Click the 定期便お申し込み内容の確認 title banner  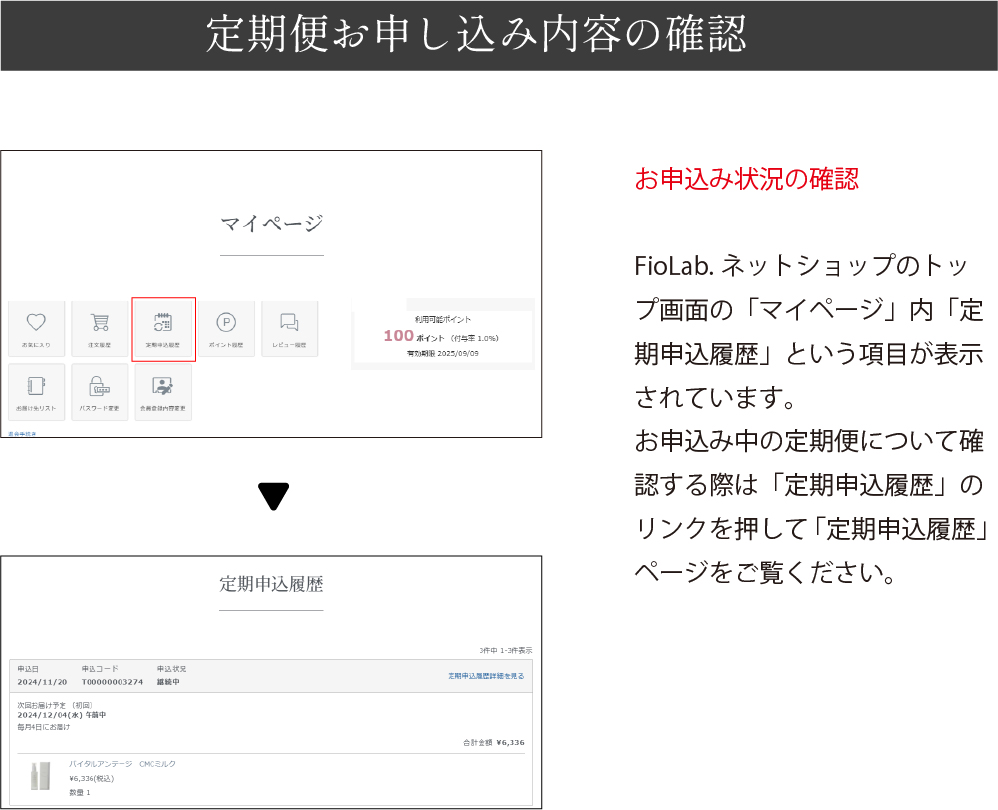point(476,35)
